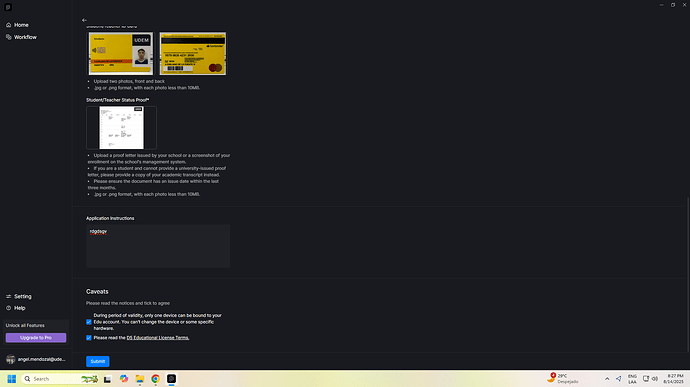The height and width of the screenshot is (387, 690).
Task: Open Home in the sidebar
Action: pos(18,25)
